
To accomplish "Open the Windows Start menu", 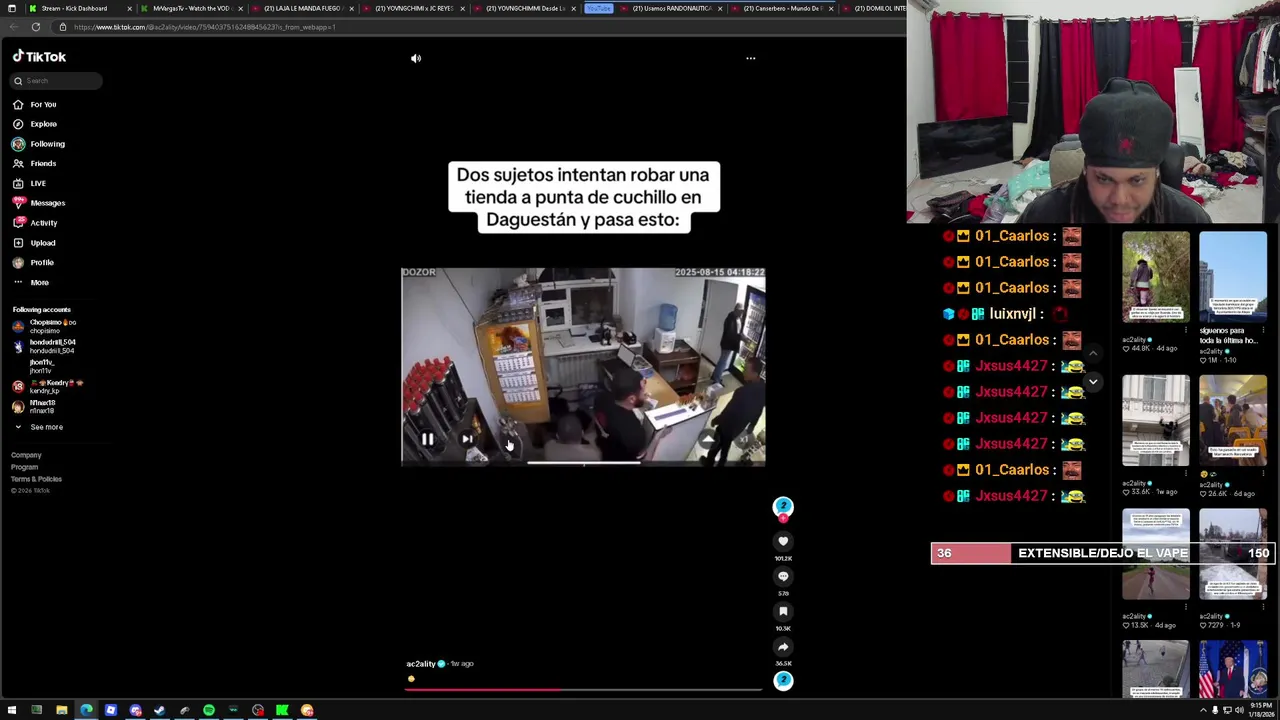I will point(12,711).
